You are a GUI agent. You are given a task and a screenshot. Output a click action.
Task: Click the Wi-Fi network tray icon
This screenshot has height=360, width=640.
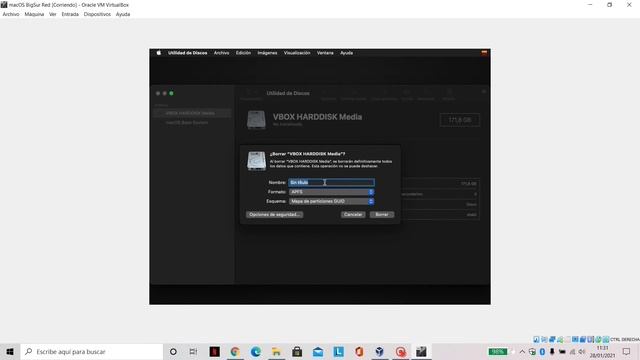tap(572, 351)
